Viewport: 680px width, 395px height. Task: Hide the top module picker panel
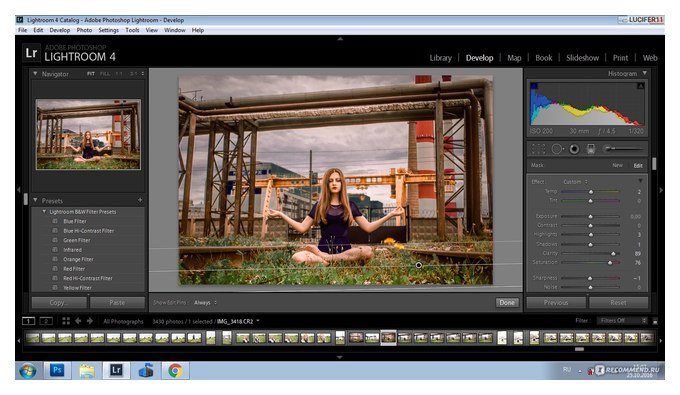pos(340,39)
